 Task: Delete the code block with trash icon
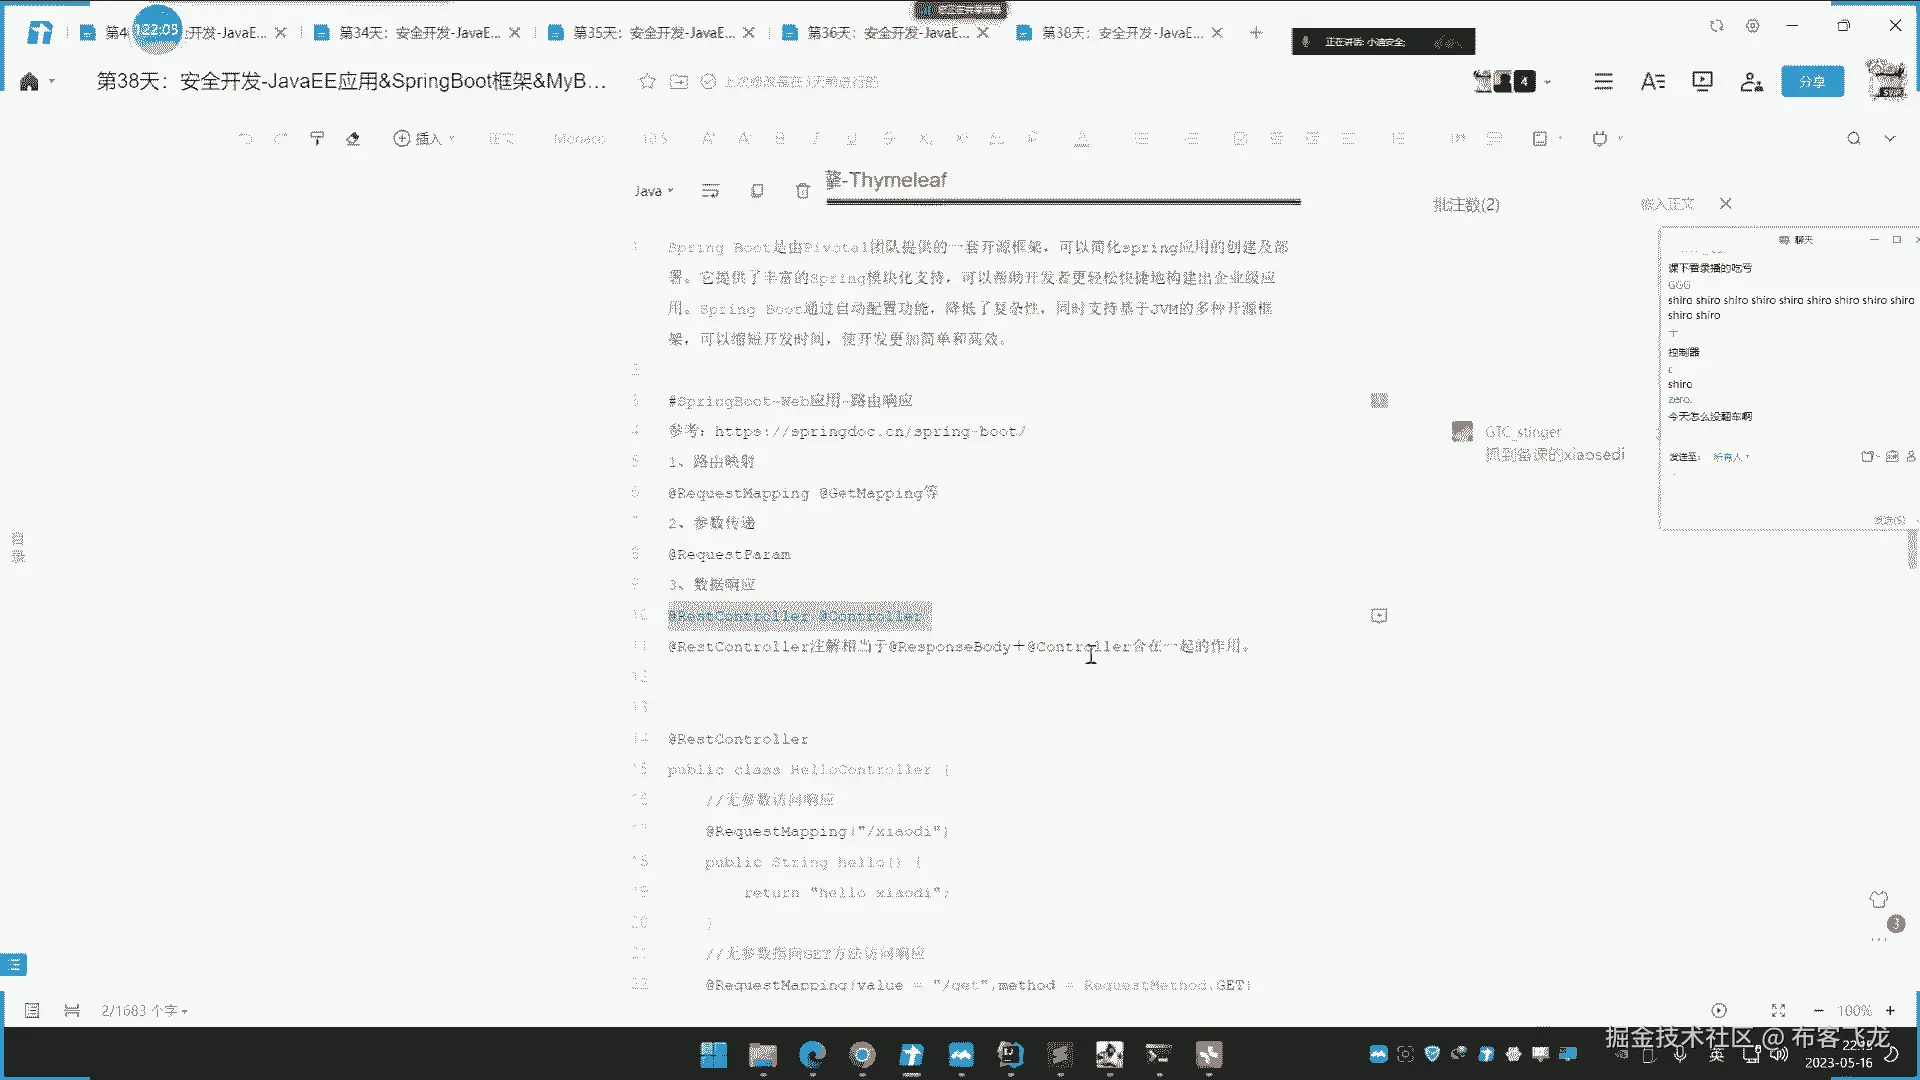(x=802, y=191)
